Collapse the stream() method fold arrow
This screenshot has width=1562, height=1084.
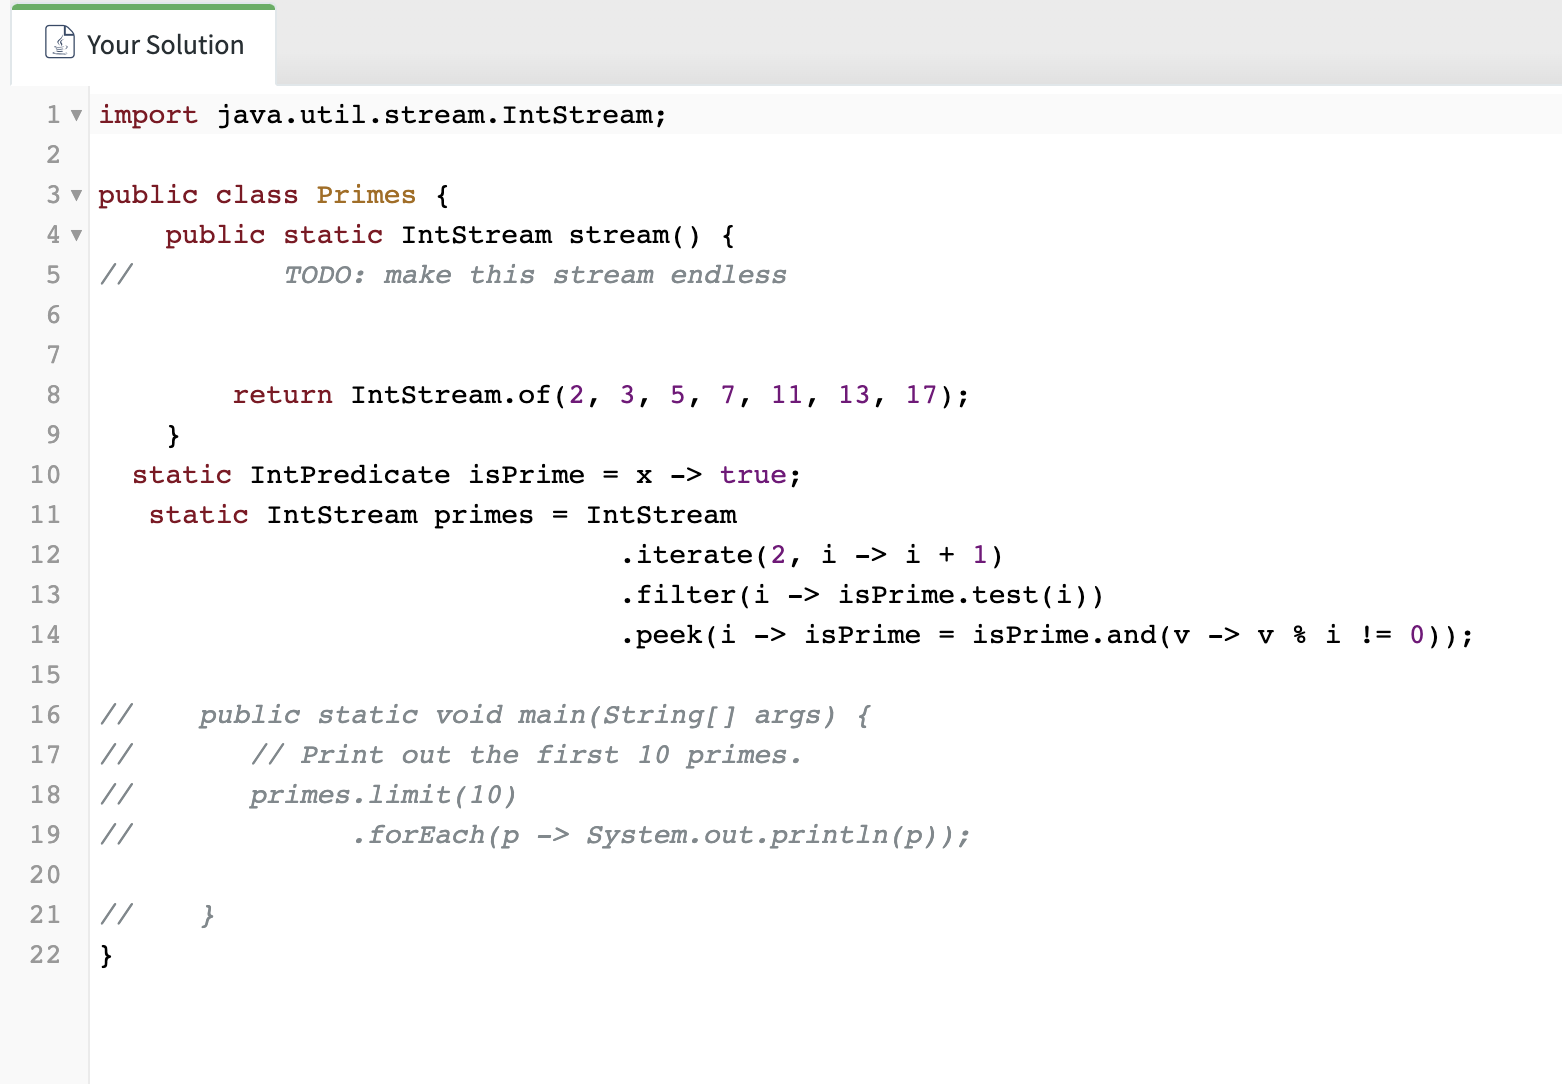pos(76,236)
